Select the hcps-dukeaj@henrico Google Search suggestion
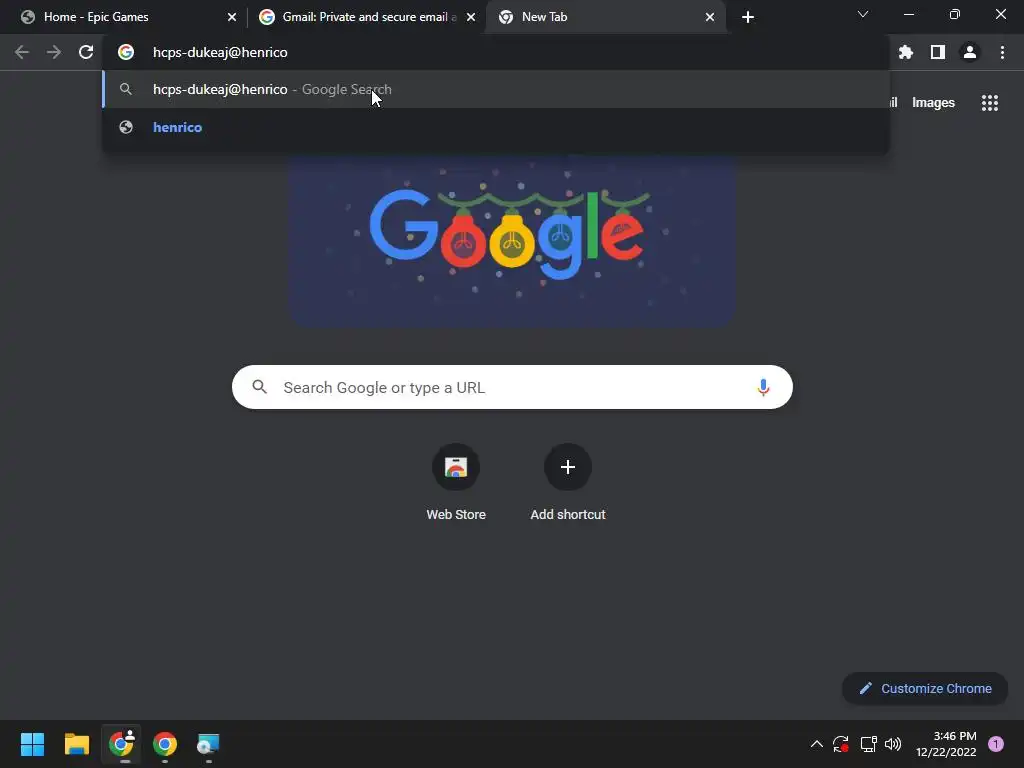The width and height of the screenshot is (1024, 768). pyautogui.click(x=496, y=89)
